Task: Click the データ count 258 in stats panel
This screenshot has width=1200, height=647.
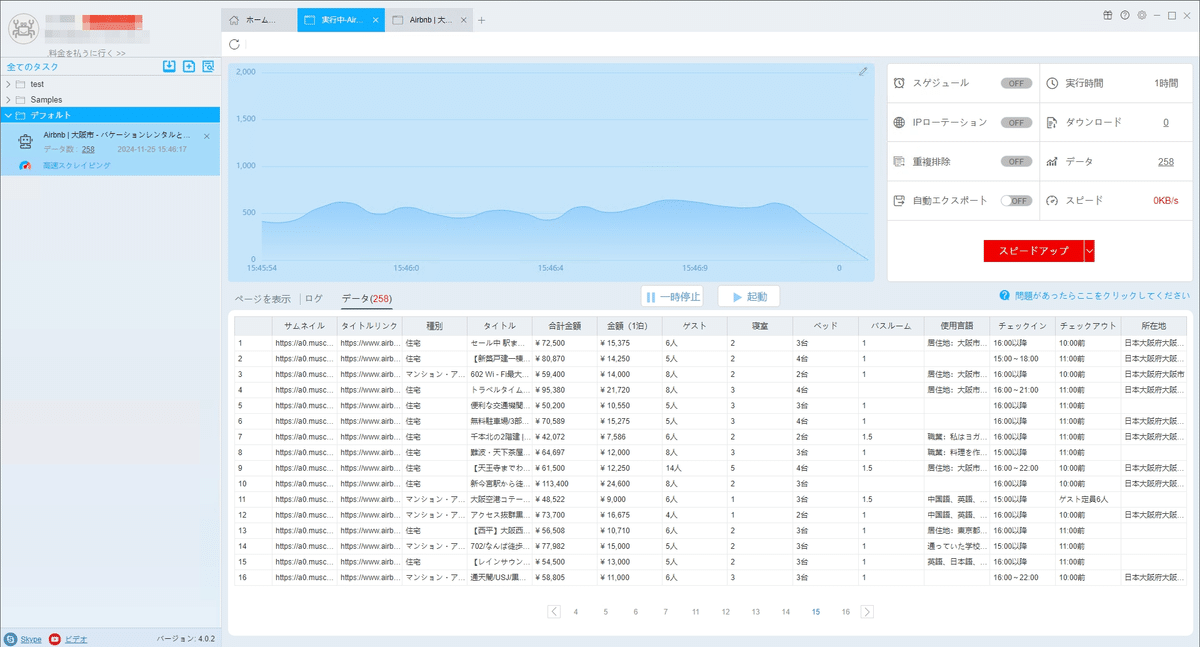Action: click(x=1165, y=161)
